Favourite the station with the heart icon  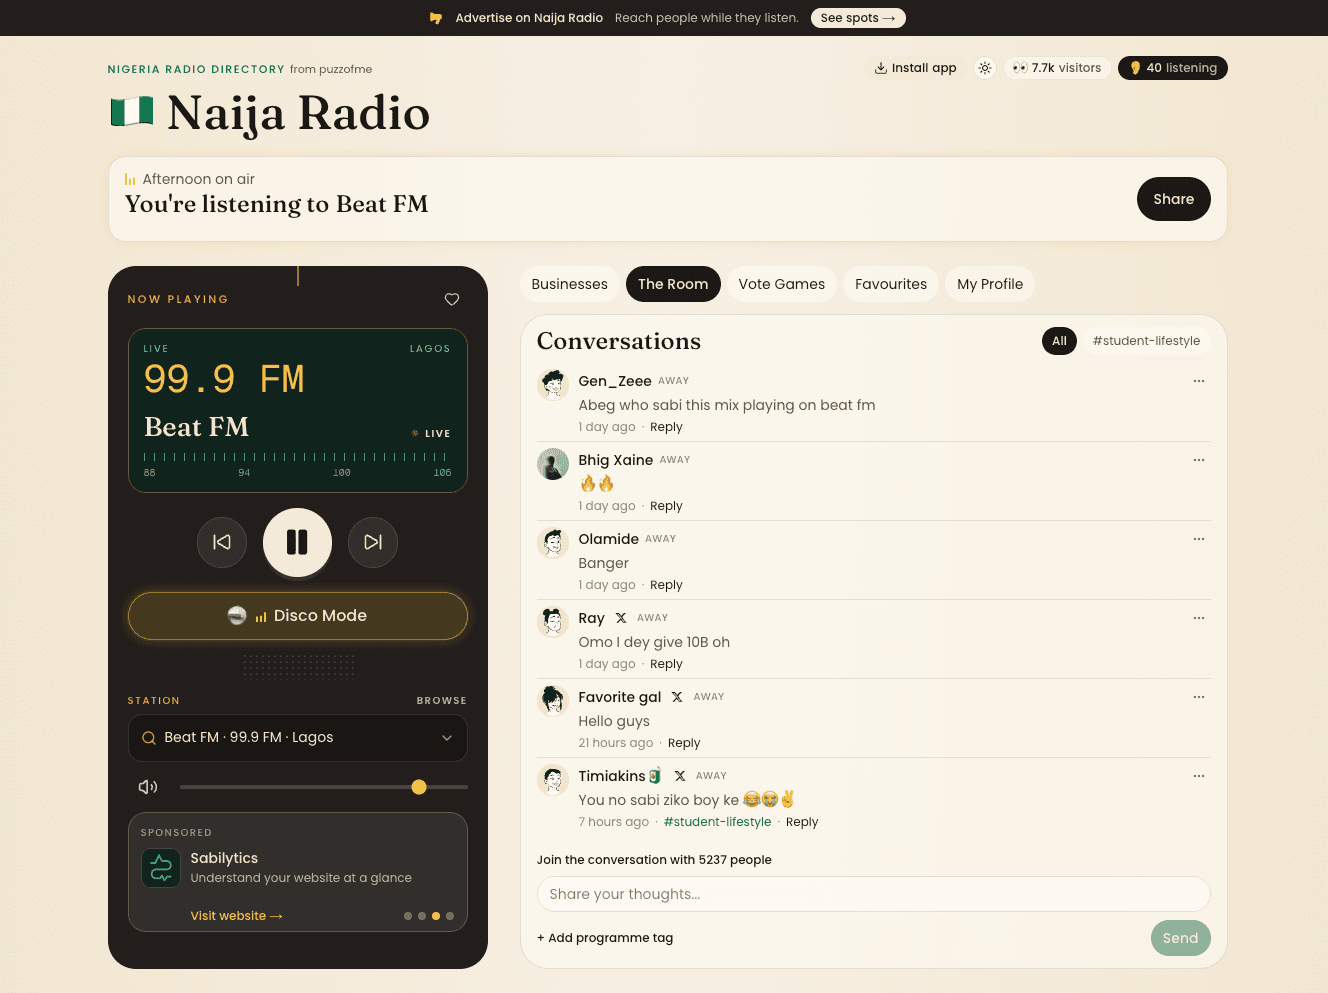[x=452, y=299]
